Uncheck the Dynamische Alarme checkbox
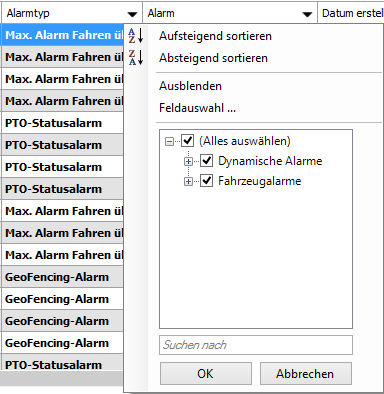Image resolution: width=384 pixels, height=394 pixels. click(x=207, y=161)
